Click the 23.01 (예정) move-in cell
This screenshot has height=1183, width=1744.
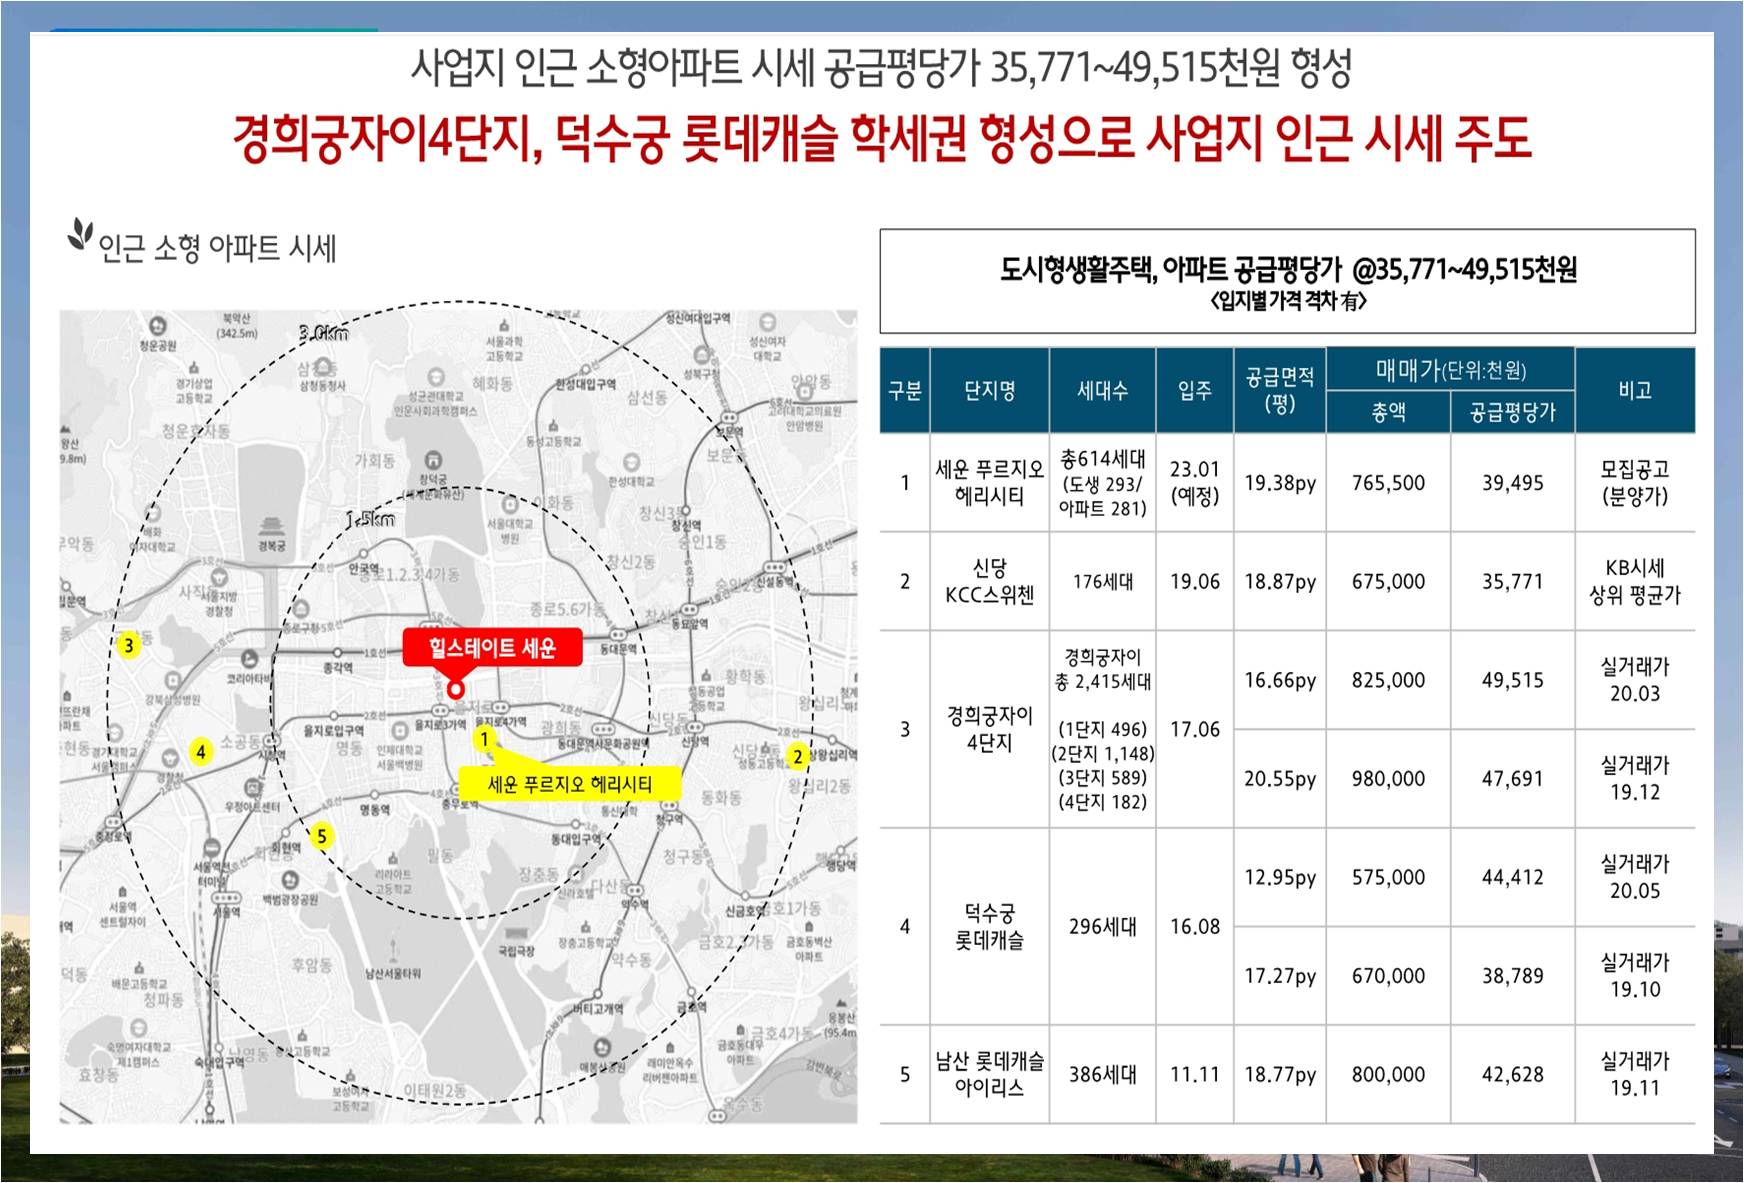coord(1195,483)
